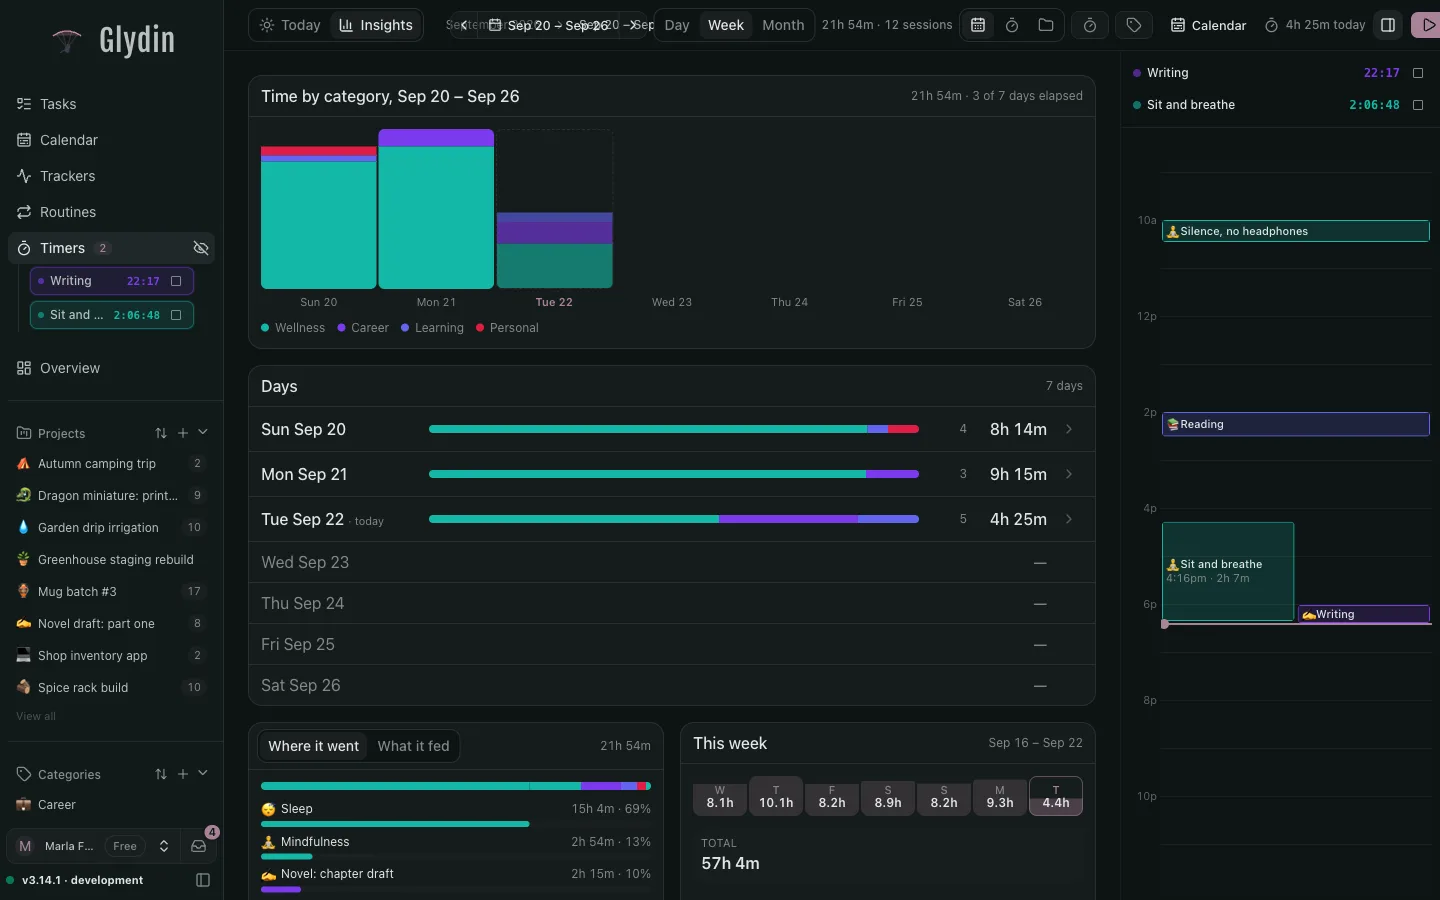Open Tasks from the sidebar
This screenshot has width=1440, height=900.
coord(111,104)
